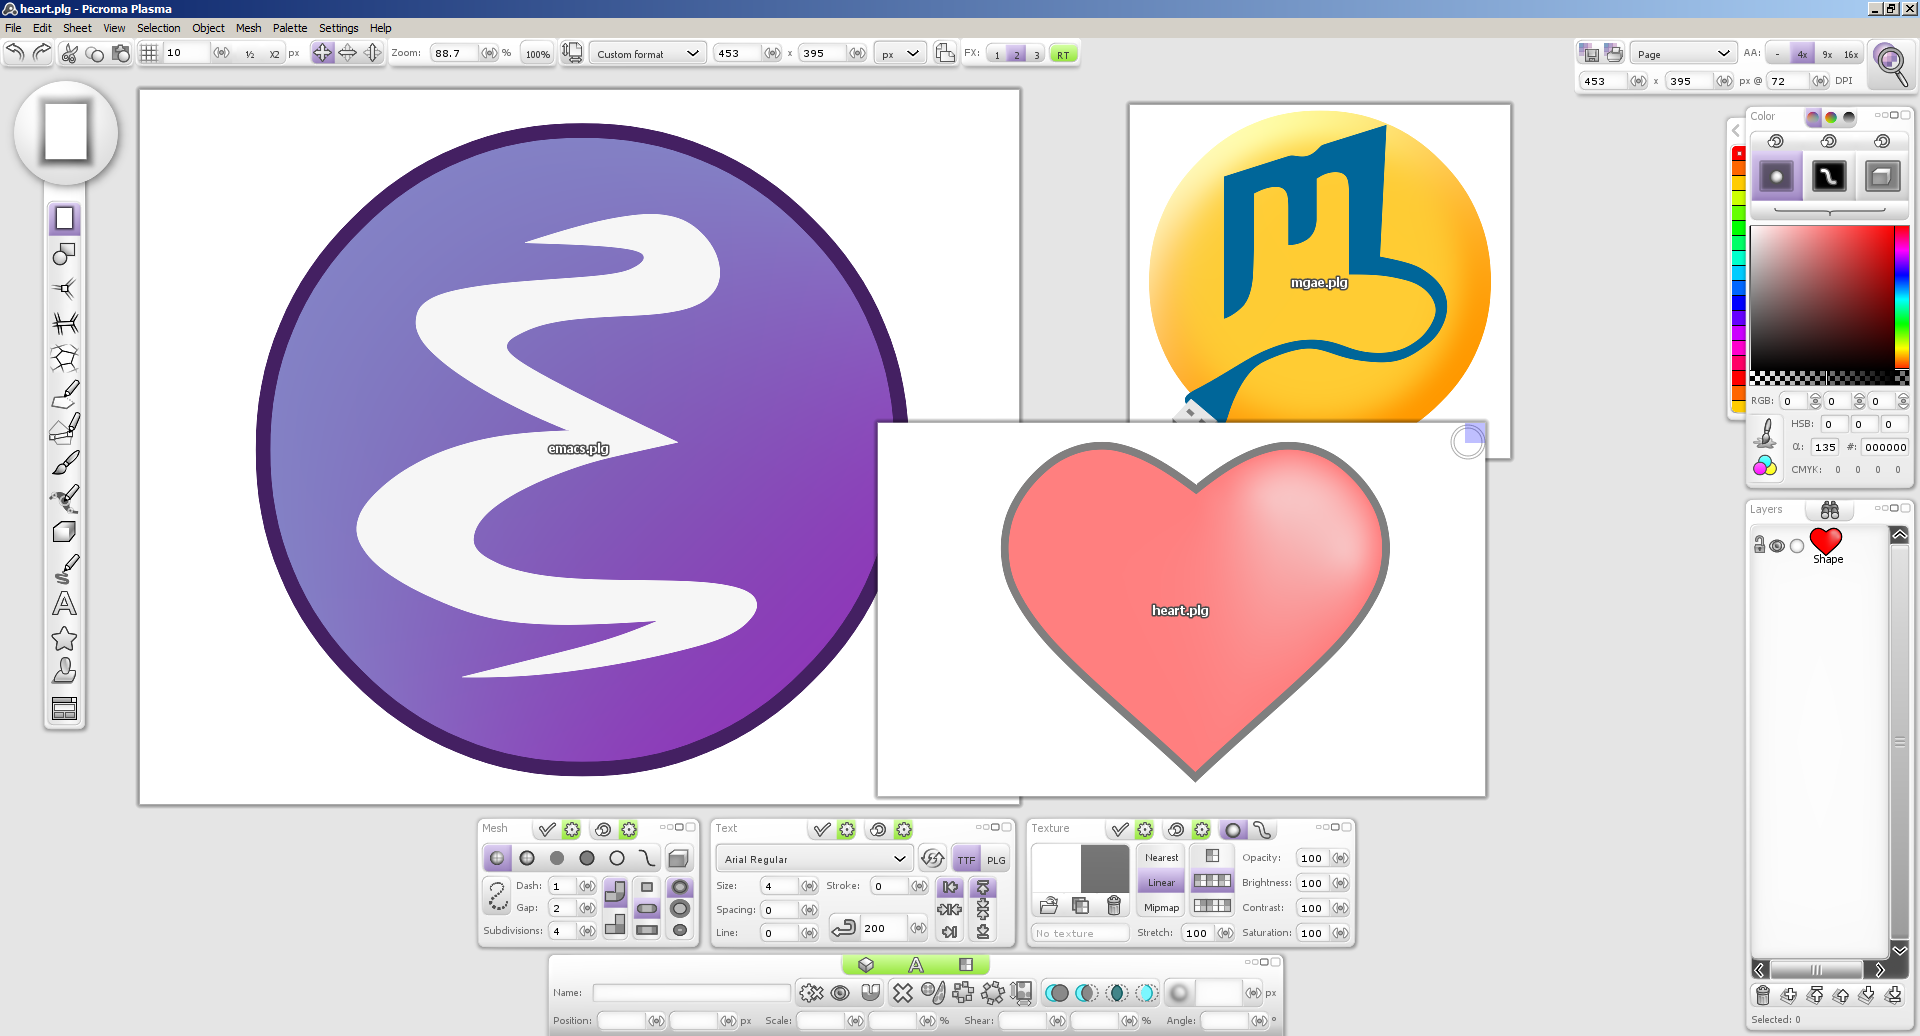Screen dimensions: 1920x1036
Task: Click the delete layer trash icon
Action: (x=1762, y=995)
